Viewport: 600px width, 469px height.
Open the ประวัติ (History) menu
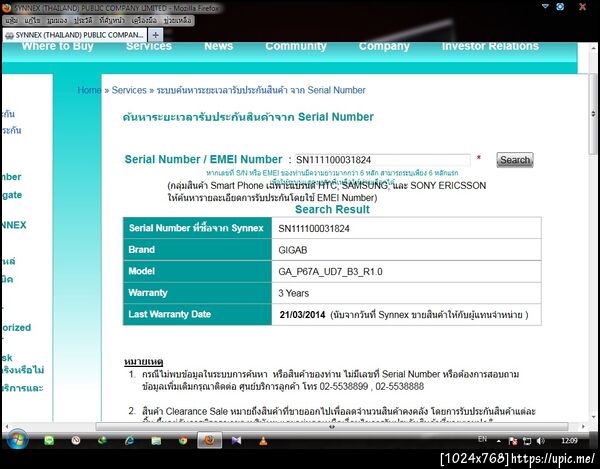[x=83, y=20]
